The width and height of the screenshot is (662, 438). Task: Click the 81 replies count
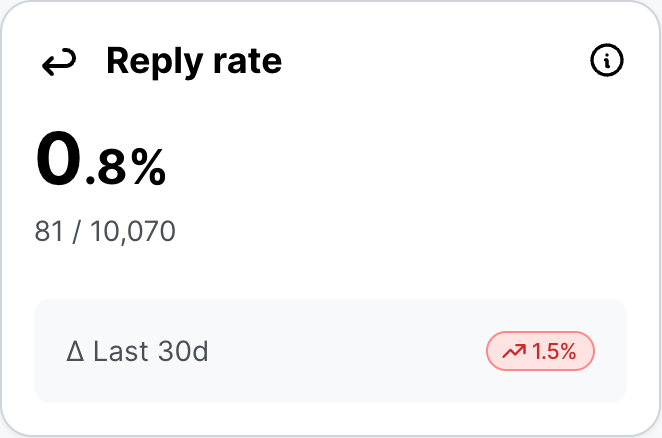(49, 232)
